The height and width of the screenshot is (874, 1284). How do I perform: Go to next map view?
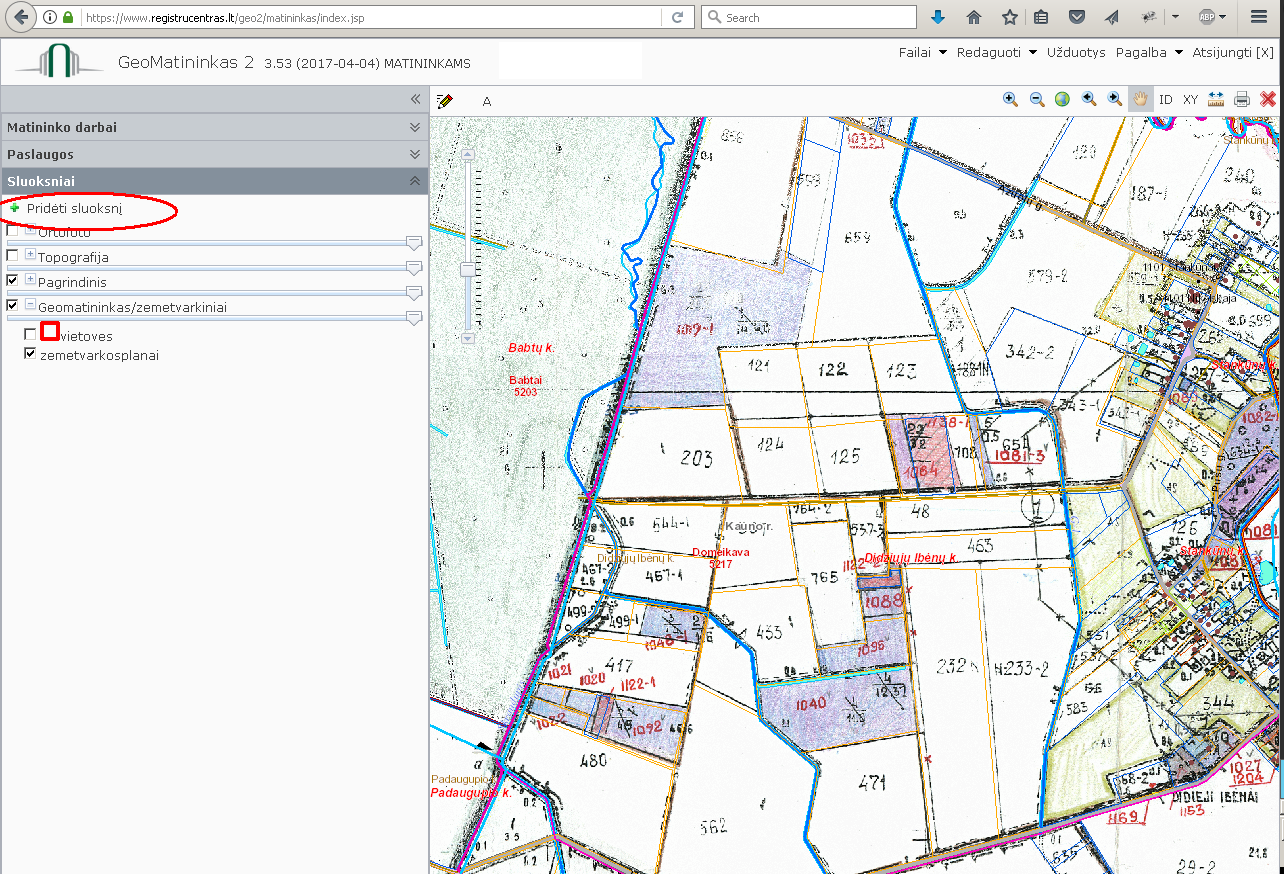click(x=1115, y=100)
